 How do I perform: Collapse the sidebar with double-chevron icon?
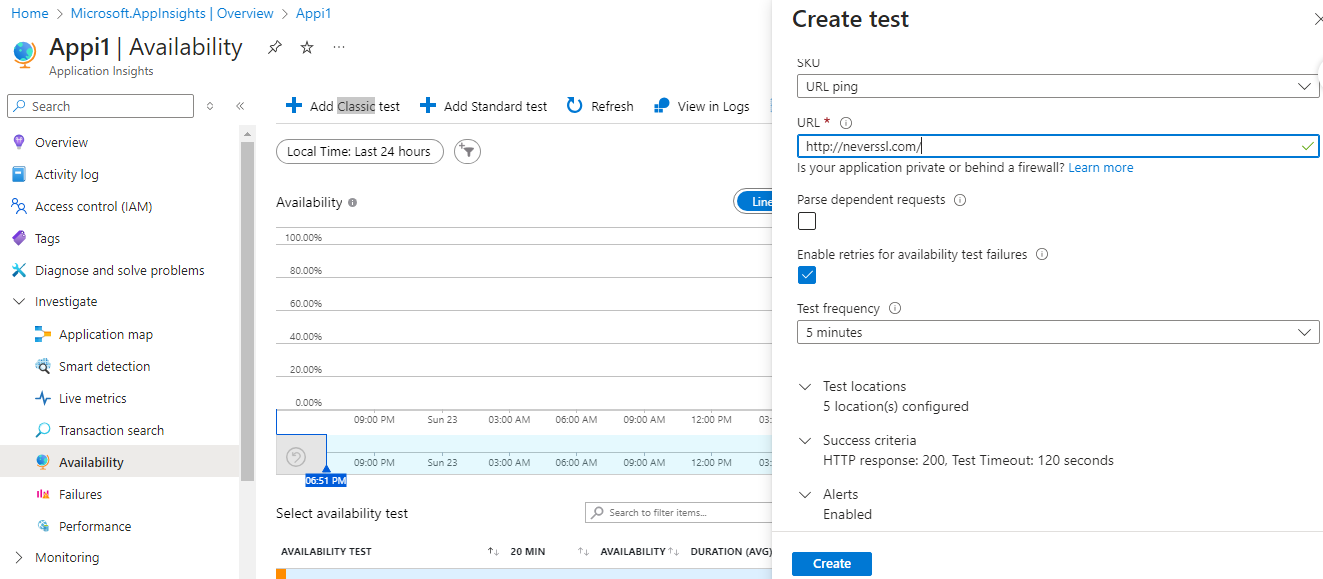click(x=240, y=106)
